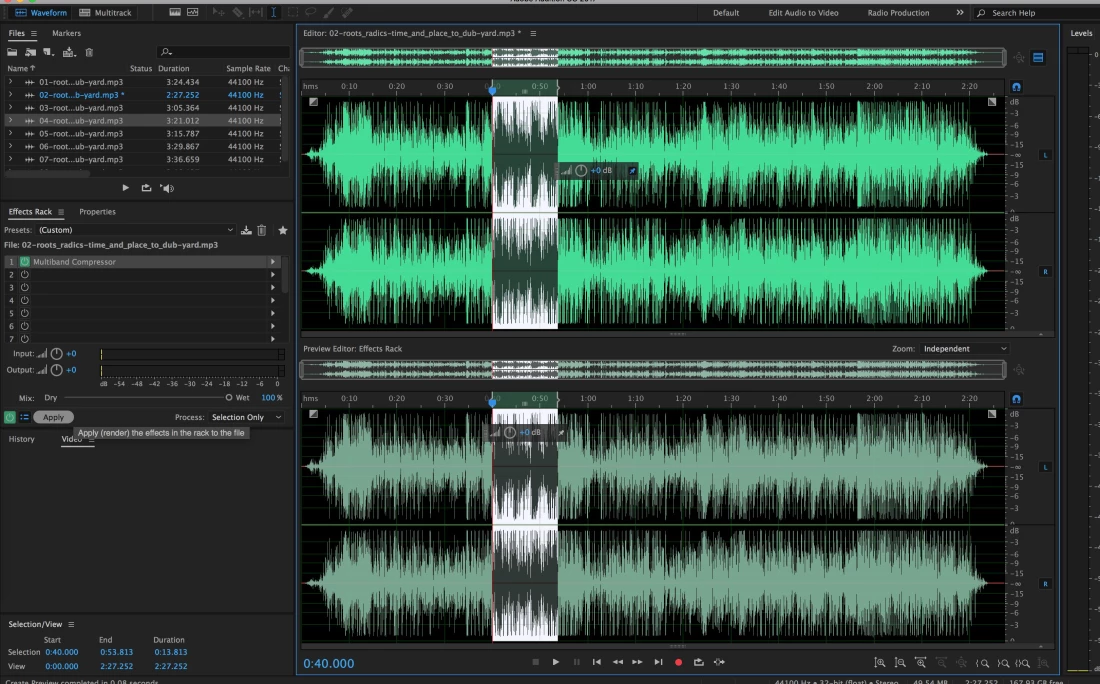Screen dimensions: 1100x684
Task: Click the Open File folder icon
Action: 14,52
